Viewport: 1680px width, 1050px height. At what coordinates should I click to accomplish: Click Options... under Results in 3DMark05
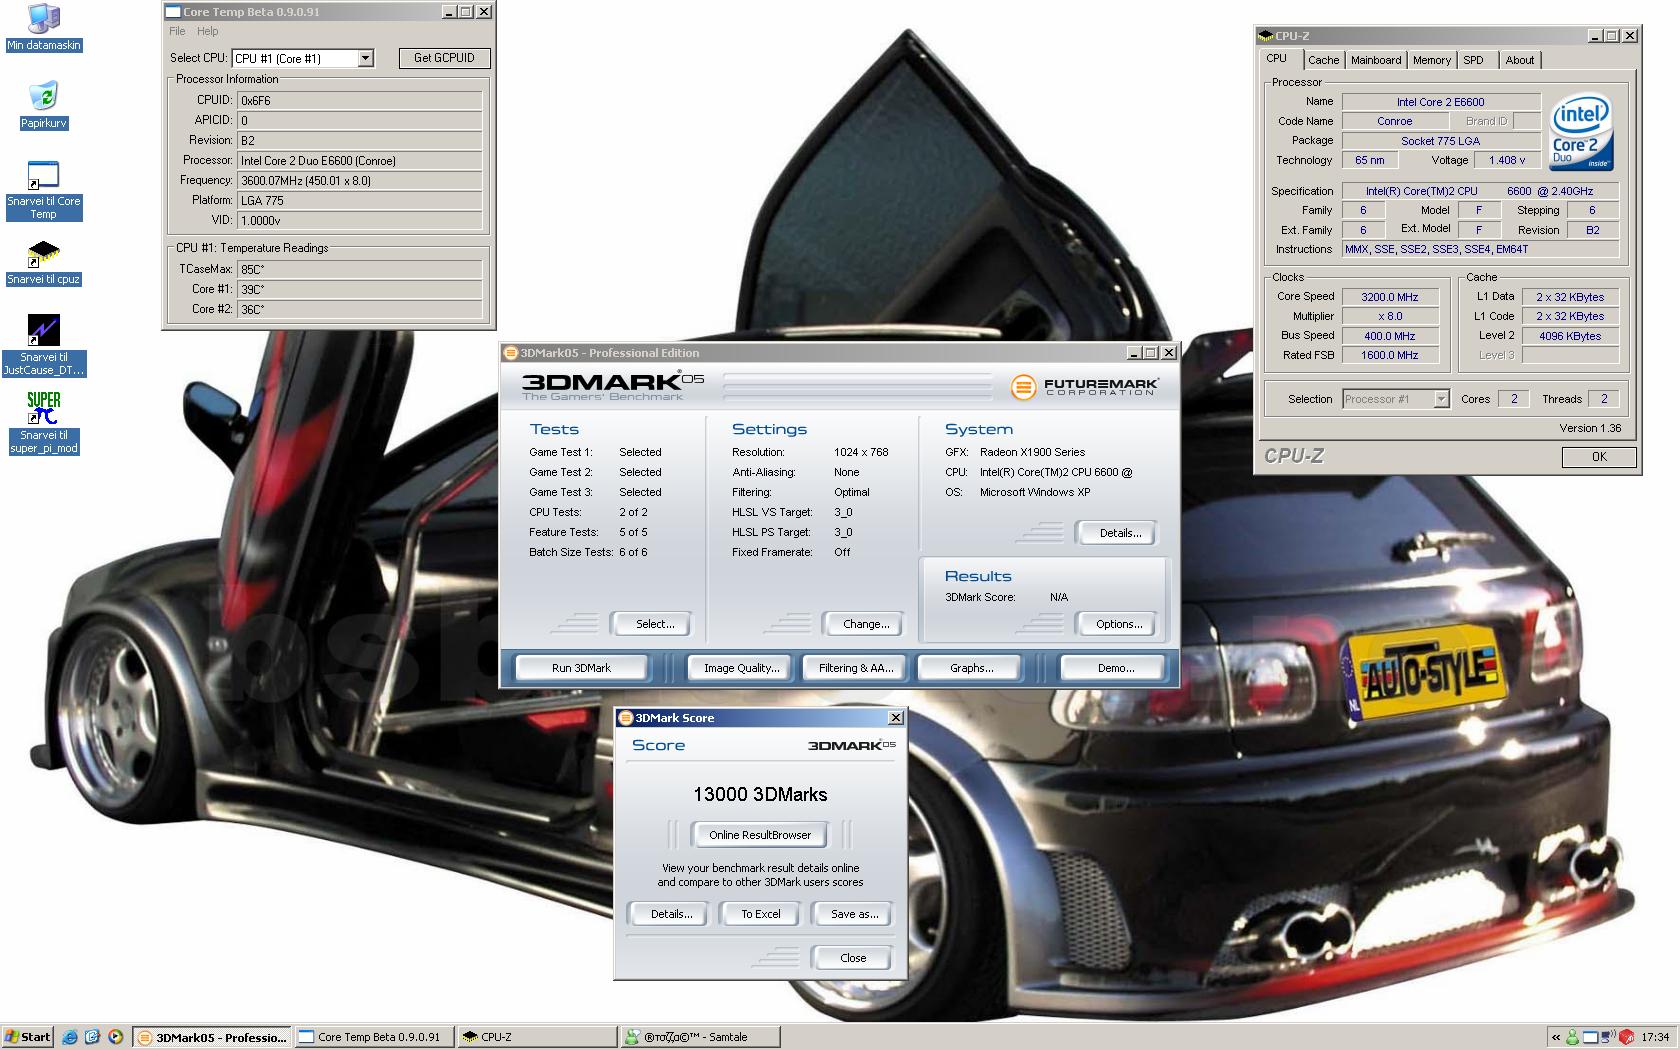1119,624
